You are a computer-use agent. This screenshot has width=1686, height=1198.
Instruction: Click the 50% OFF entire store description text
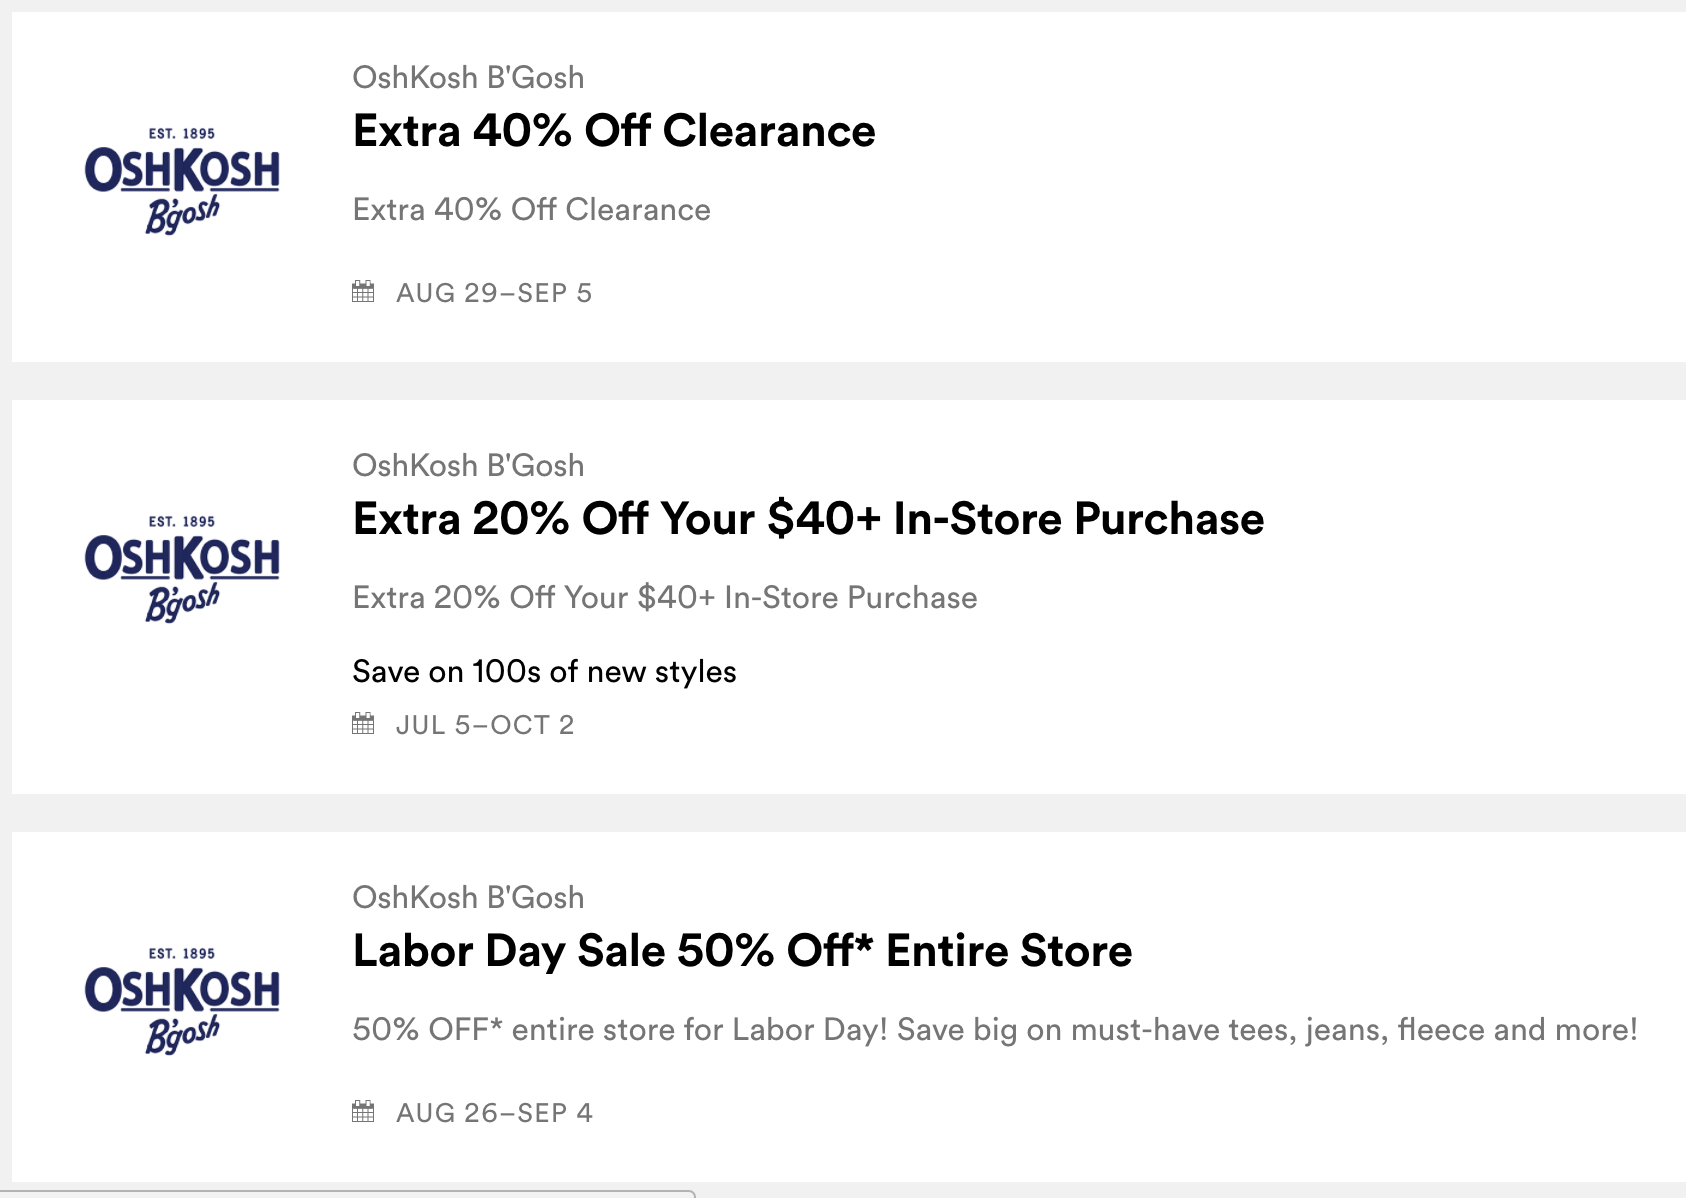(994, 1030)
